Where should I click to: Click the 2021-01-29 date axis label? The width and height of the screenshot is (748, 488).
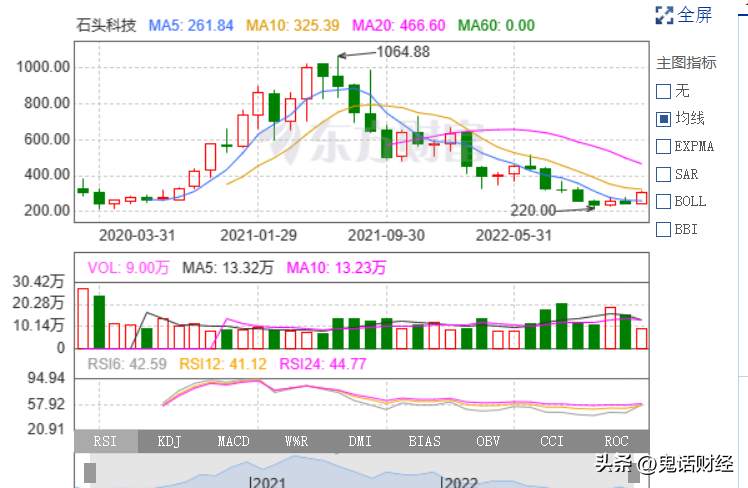(x=259, y=236)
